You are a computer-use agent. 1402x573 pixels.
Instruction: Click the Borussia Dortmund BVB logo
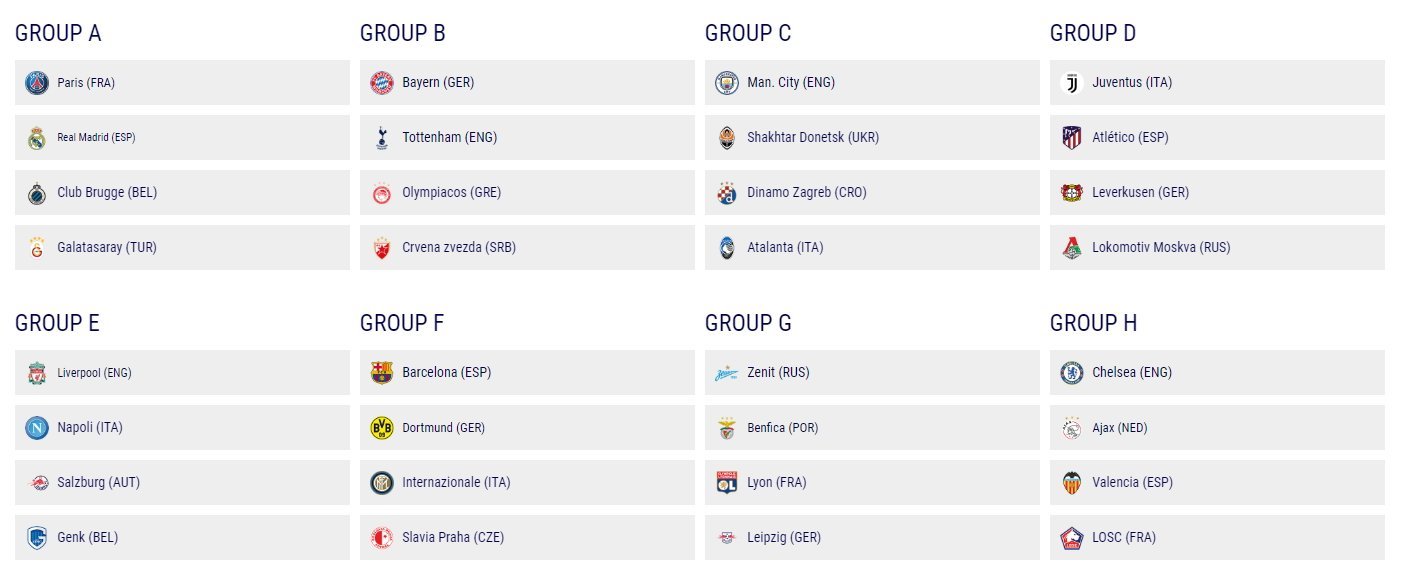tap(382, 428)
